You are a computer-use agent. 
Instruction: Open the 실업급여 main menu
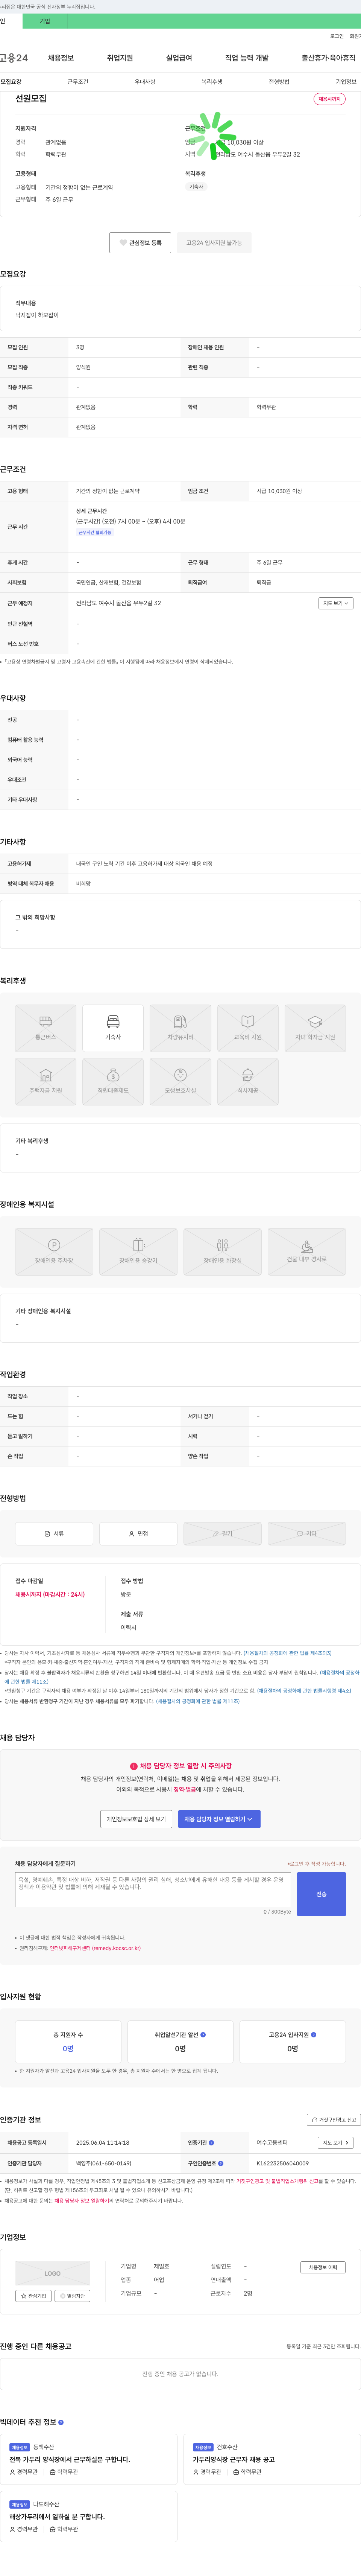(179, 58)
